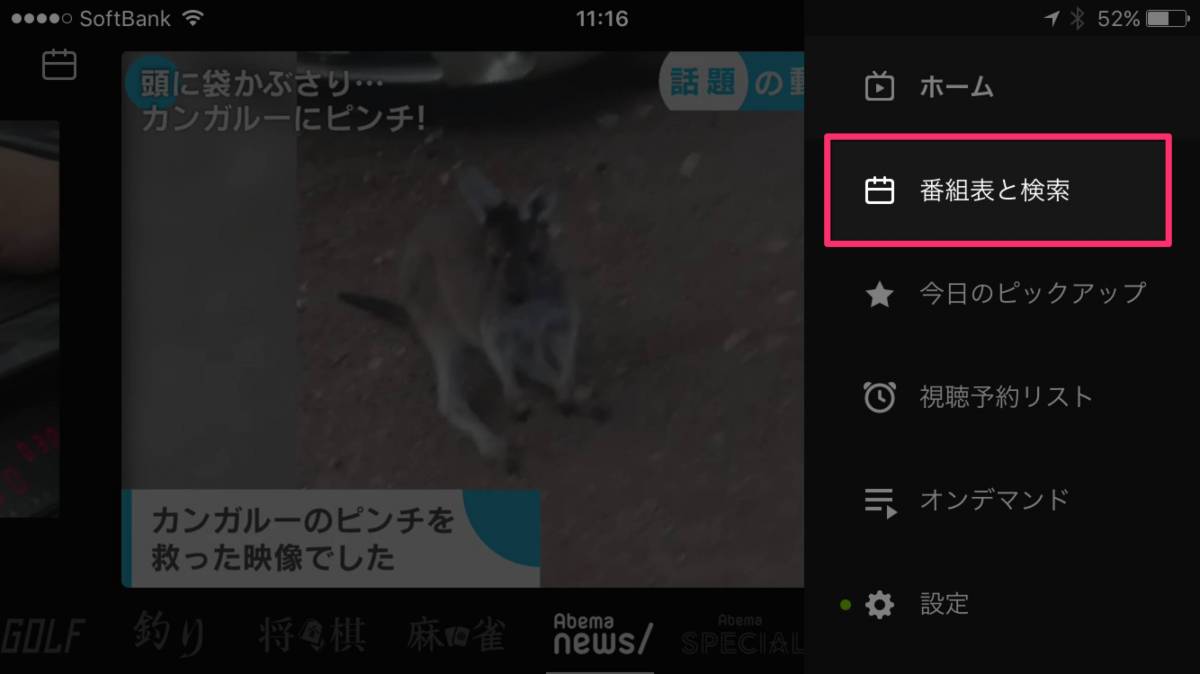The height and width of the screenshot is (674, 1200).
Task: Switch to the GOLF channel
Action: click(42, 636)
